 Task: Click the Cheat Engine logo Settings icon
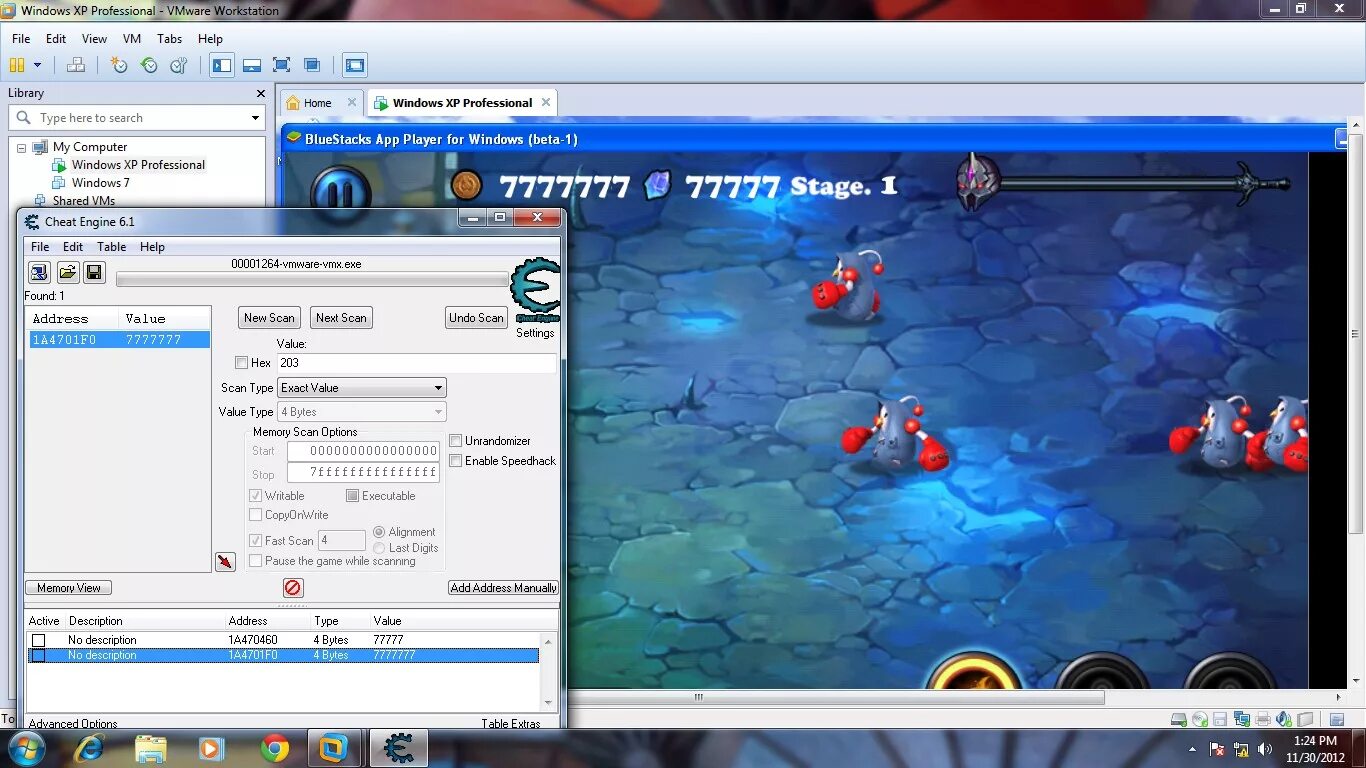(535, 291)
